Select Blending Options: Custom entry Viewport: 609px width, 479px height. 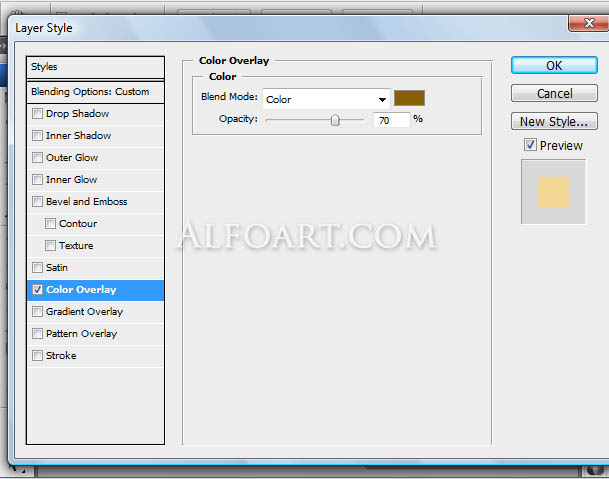coord(95,92)
